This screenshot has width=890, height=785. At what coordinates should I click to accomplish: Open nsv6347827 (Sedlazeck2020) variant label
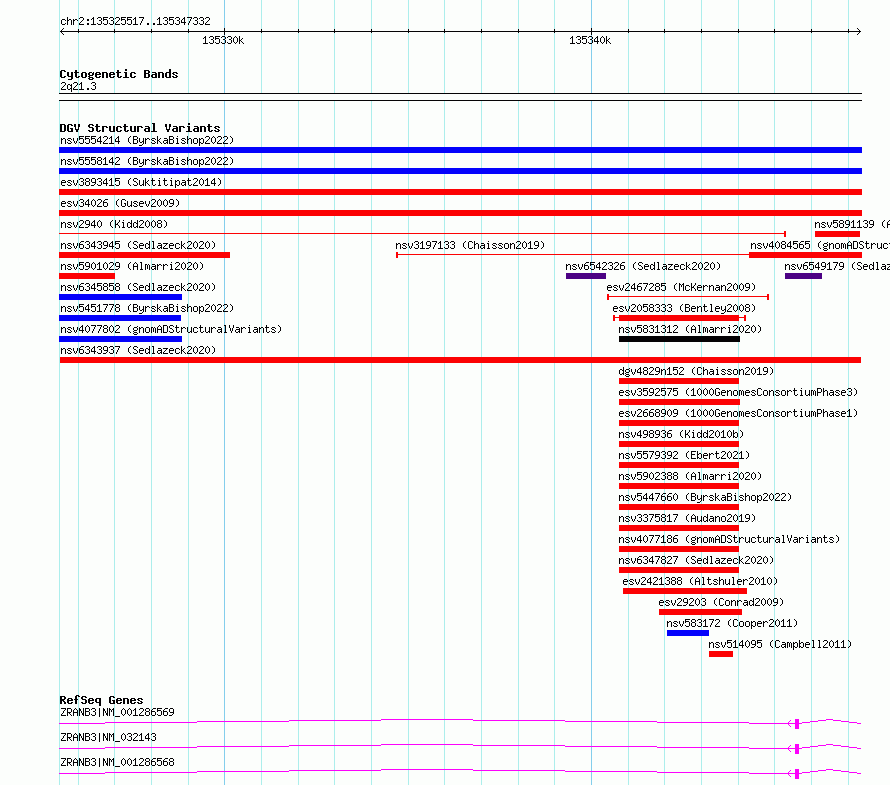pyautogui.click(x=696, y=560)
